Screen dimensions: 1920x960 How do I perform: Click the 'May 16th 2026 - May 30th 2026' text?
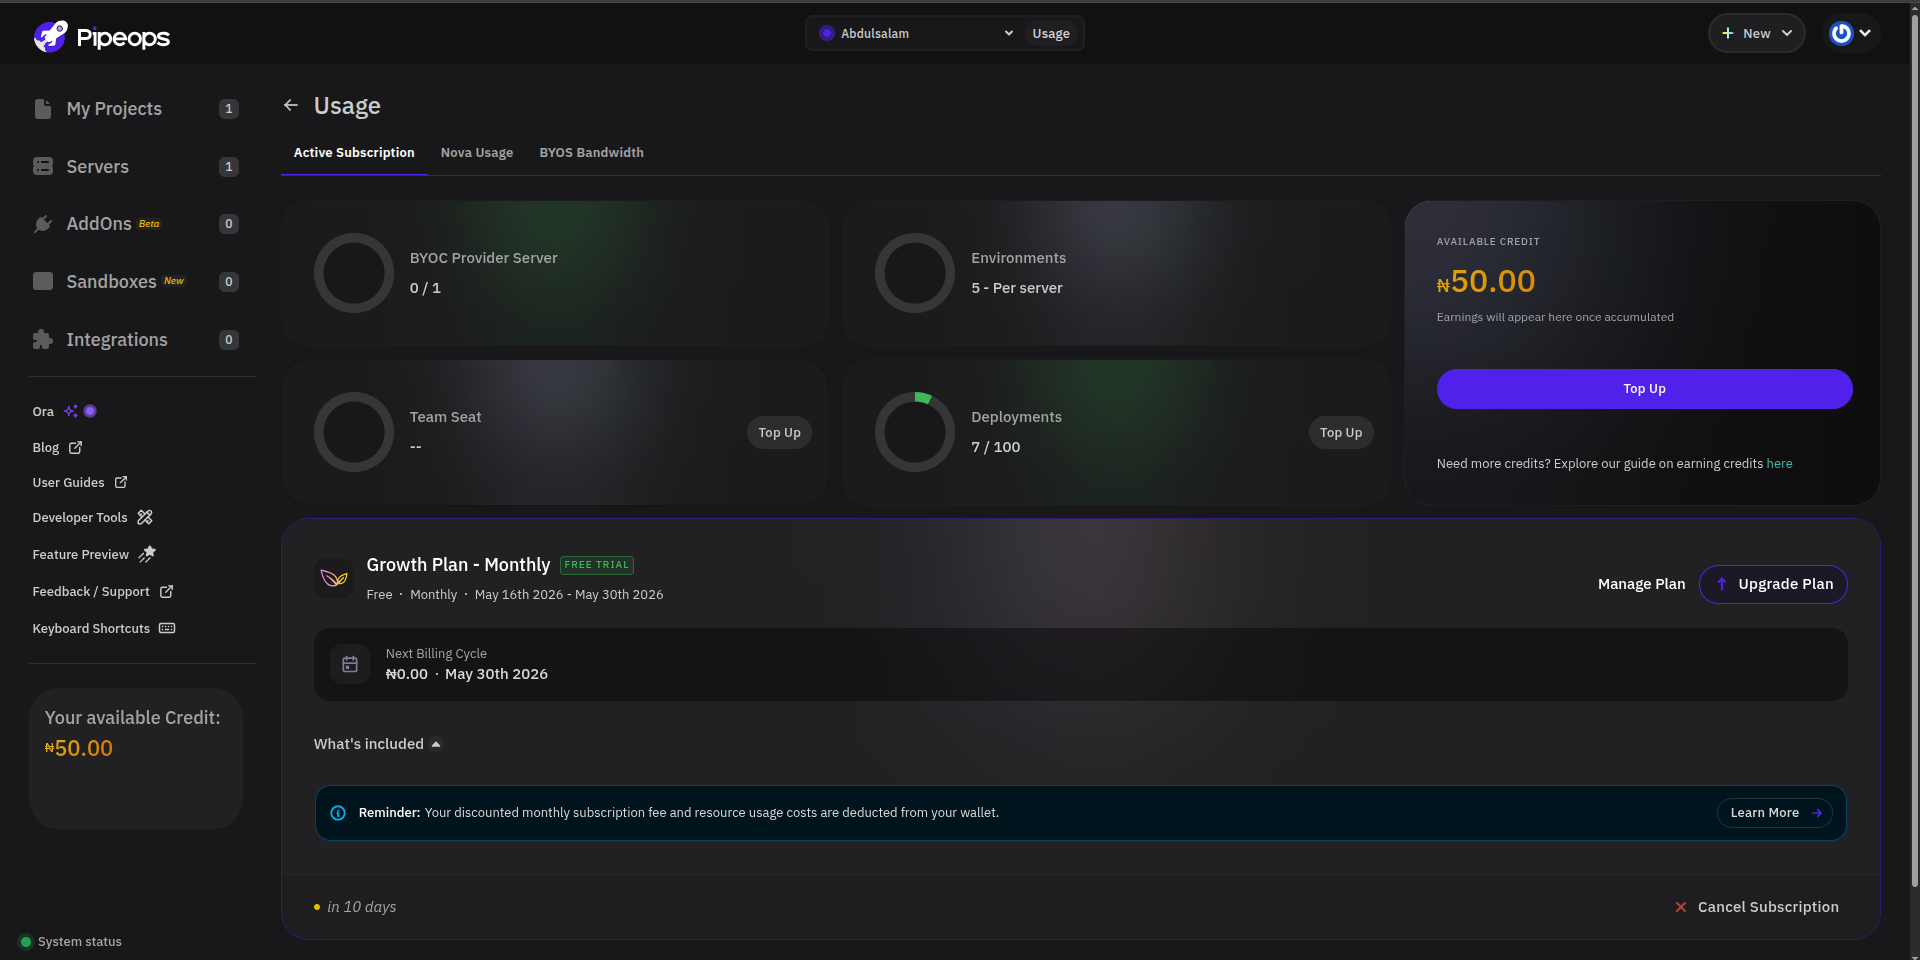coord(569,595)
